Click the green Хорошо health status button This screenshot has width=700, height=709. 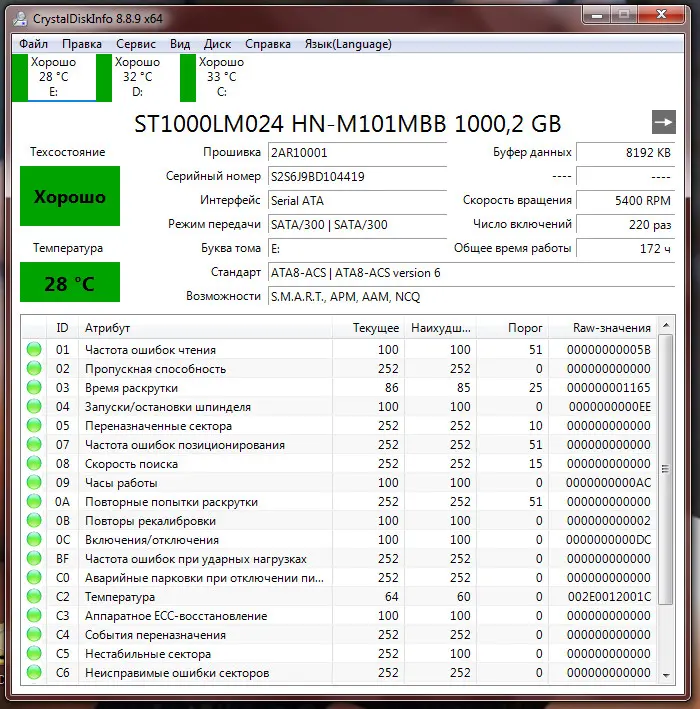point(70,196)
